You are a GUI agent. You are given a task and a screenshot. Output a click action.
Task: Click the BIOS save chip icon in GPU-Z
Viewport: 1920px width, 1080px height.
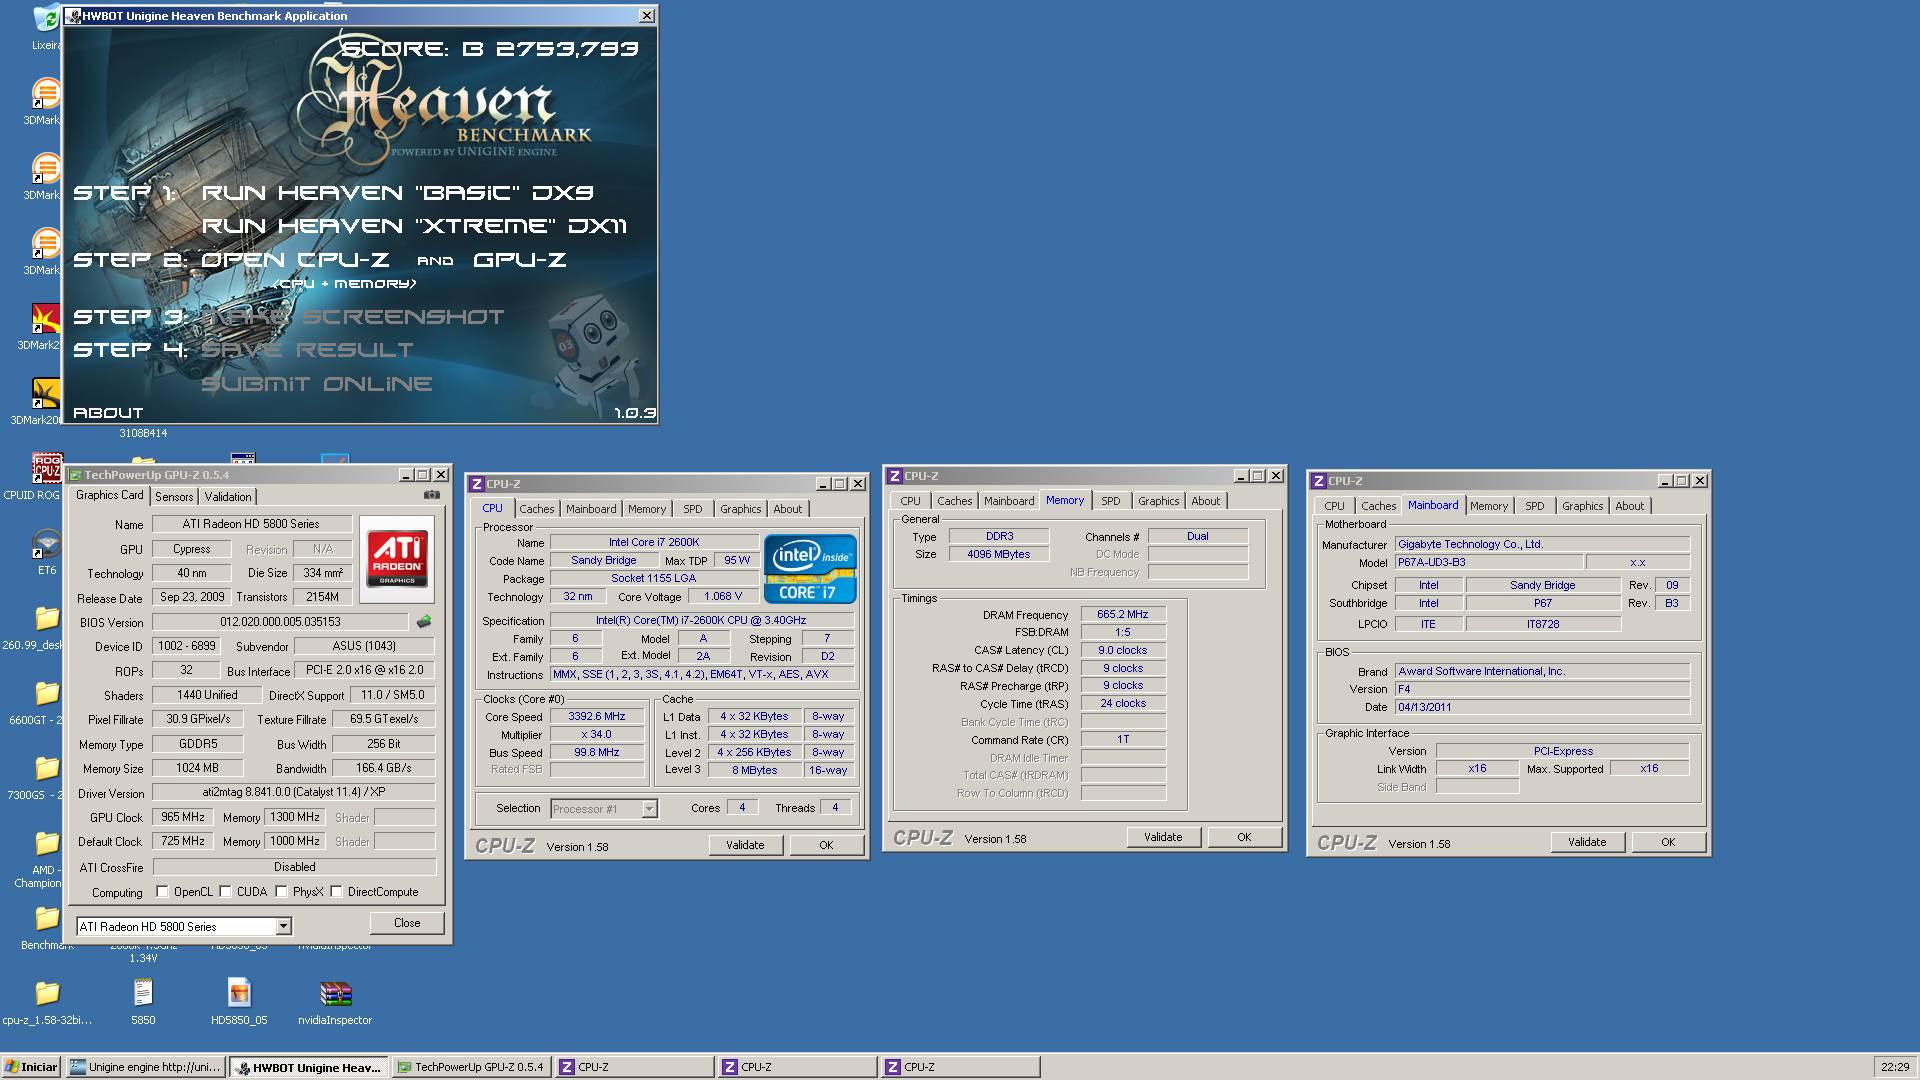[x=424, y=622]
